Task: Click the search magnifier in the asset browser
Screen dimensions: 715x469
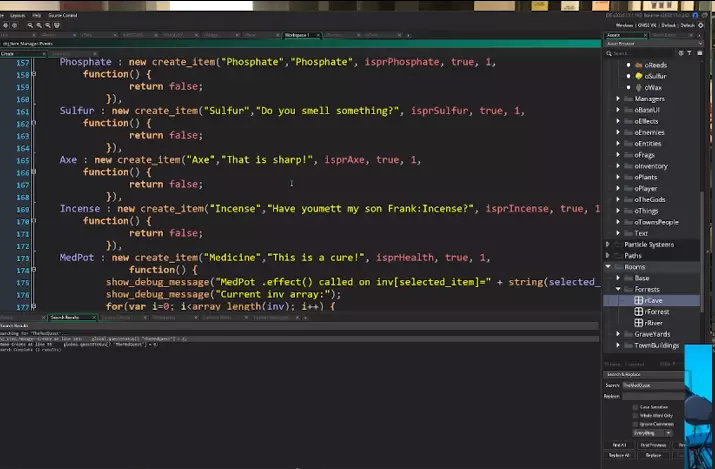Action: (609, 53)
